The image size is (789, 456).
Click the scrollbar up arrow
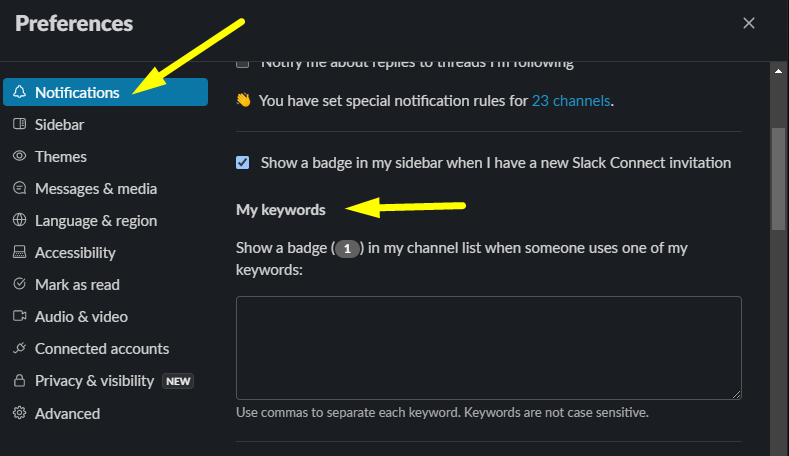779,70
